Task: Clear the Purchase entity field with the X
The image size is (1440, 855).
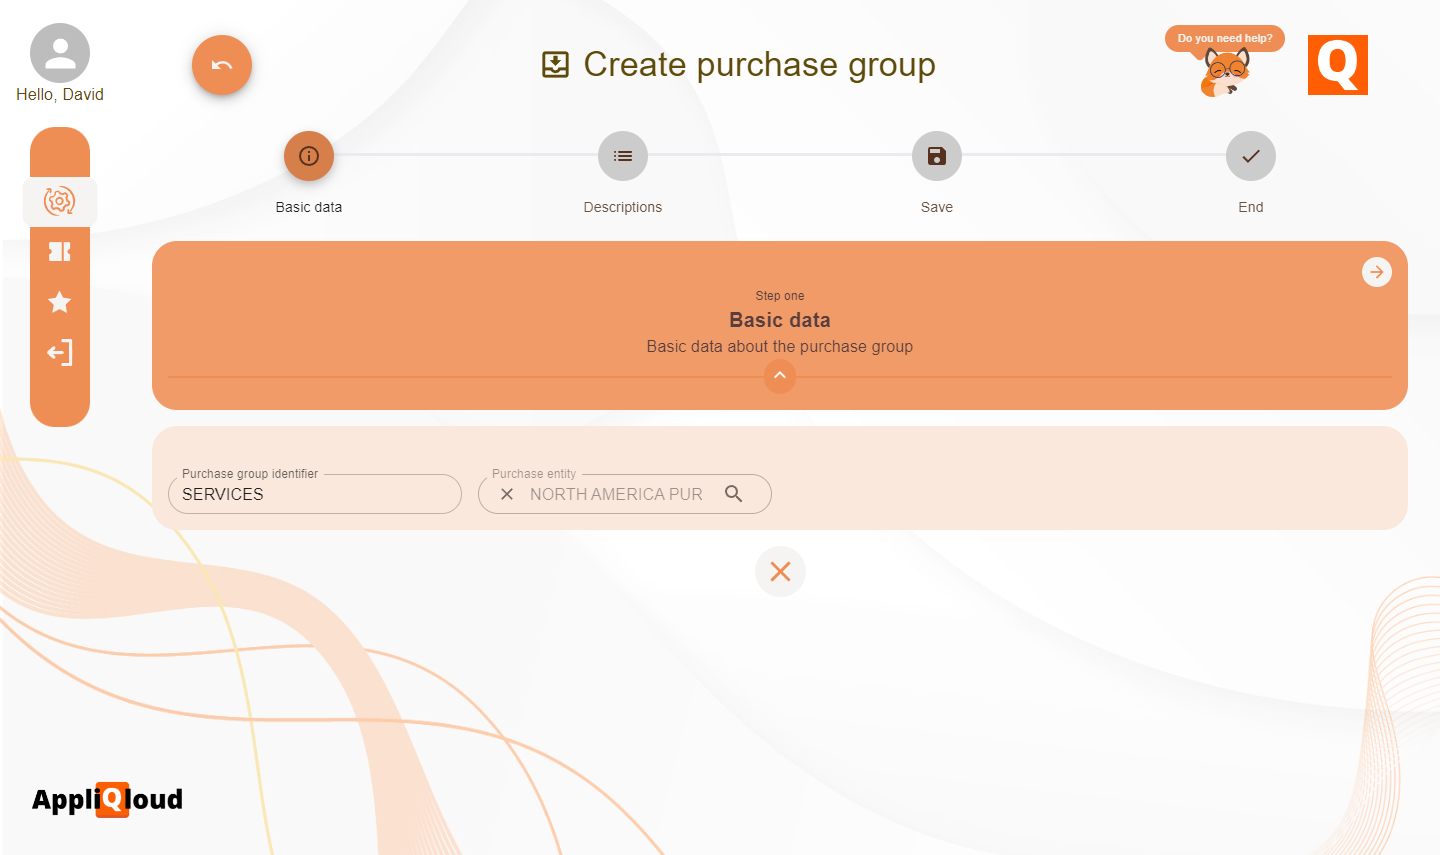Action: [507, 493]
